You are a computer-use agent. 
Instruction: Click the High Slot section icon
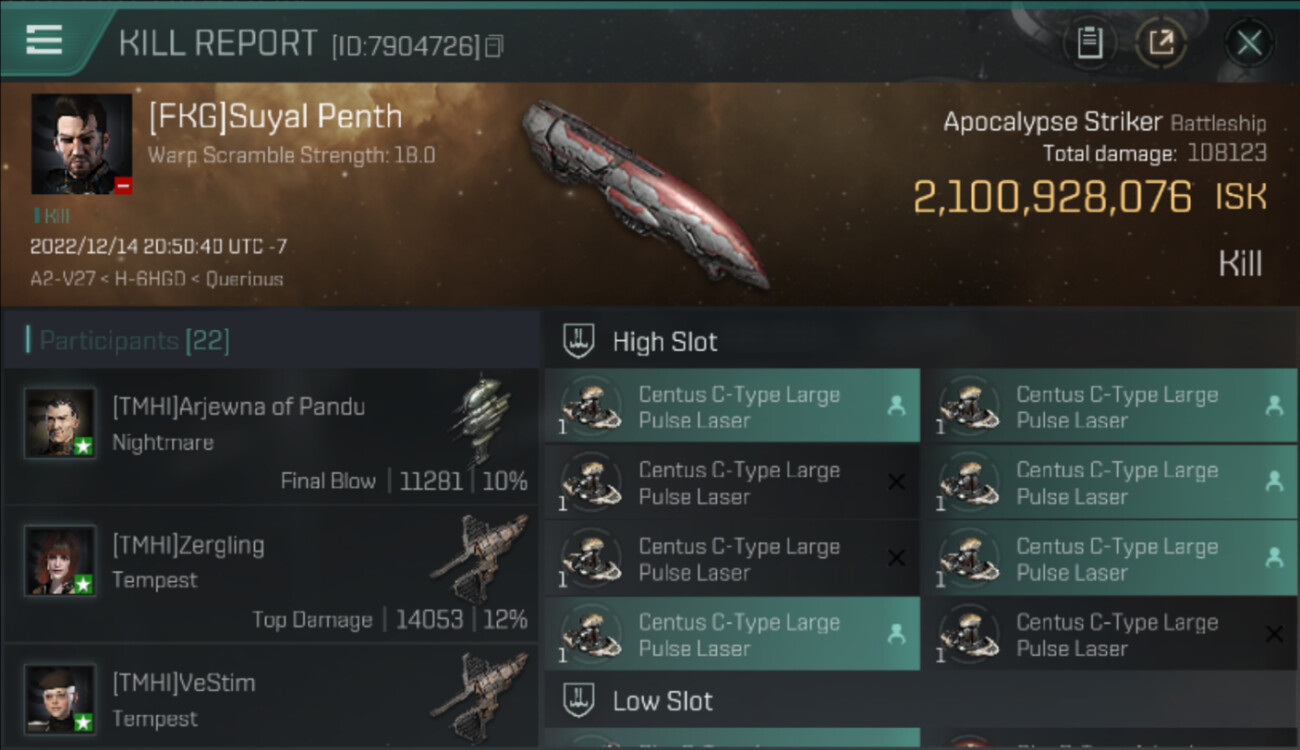pyautogui.click(x=580, y=341)
